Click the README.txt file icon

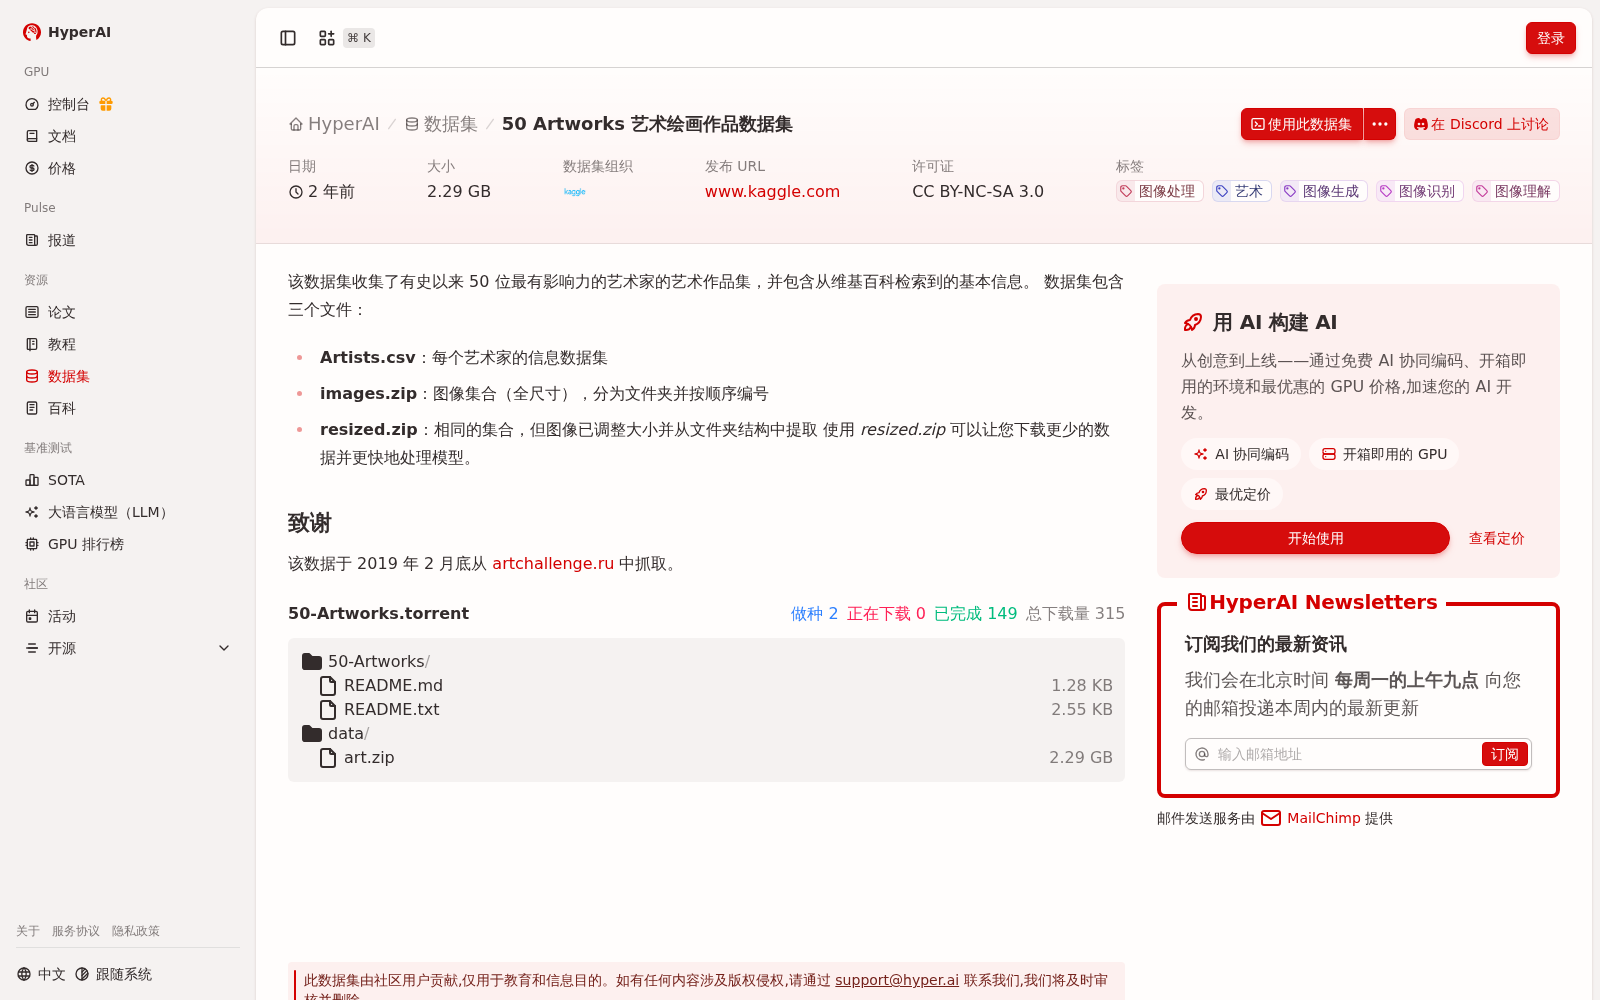click(328, 710)
